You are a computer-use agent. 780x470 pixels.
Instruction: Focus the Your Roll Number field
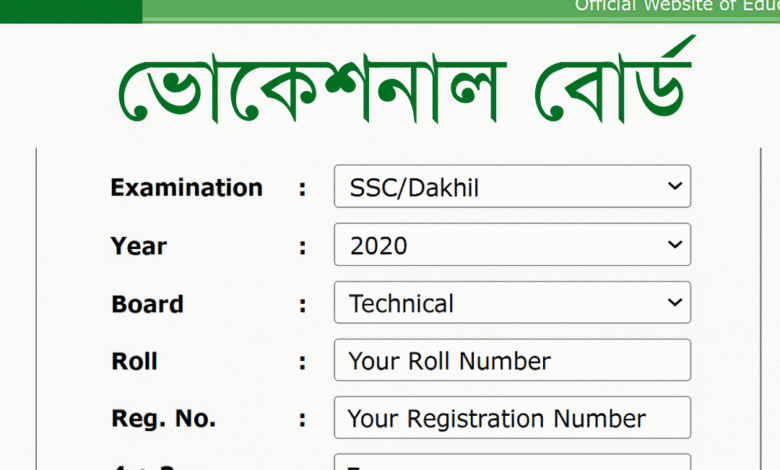[x=512, y=360]
